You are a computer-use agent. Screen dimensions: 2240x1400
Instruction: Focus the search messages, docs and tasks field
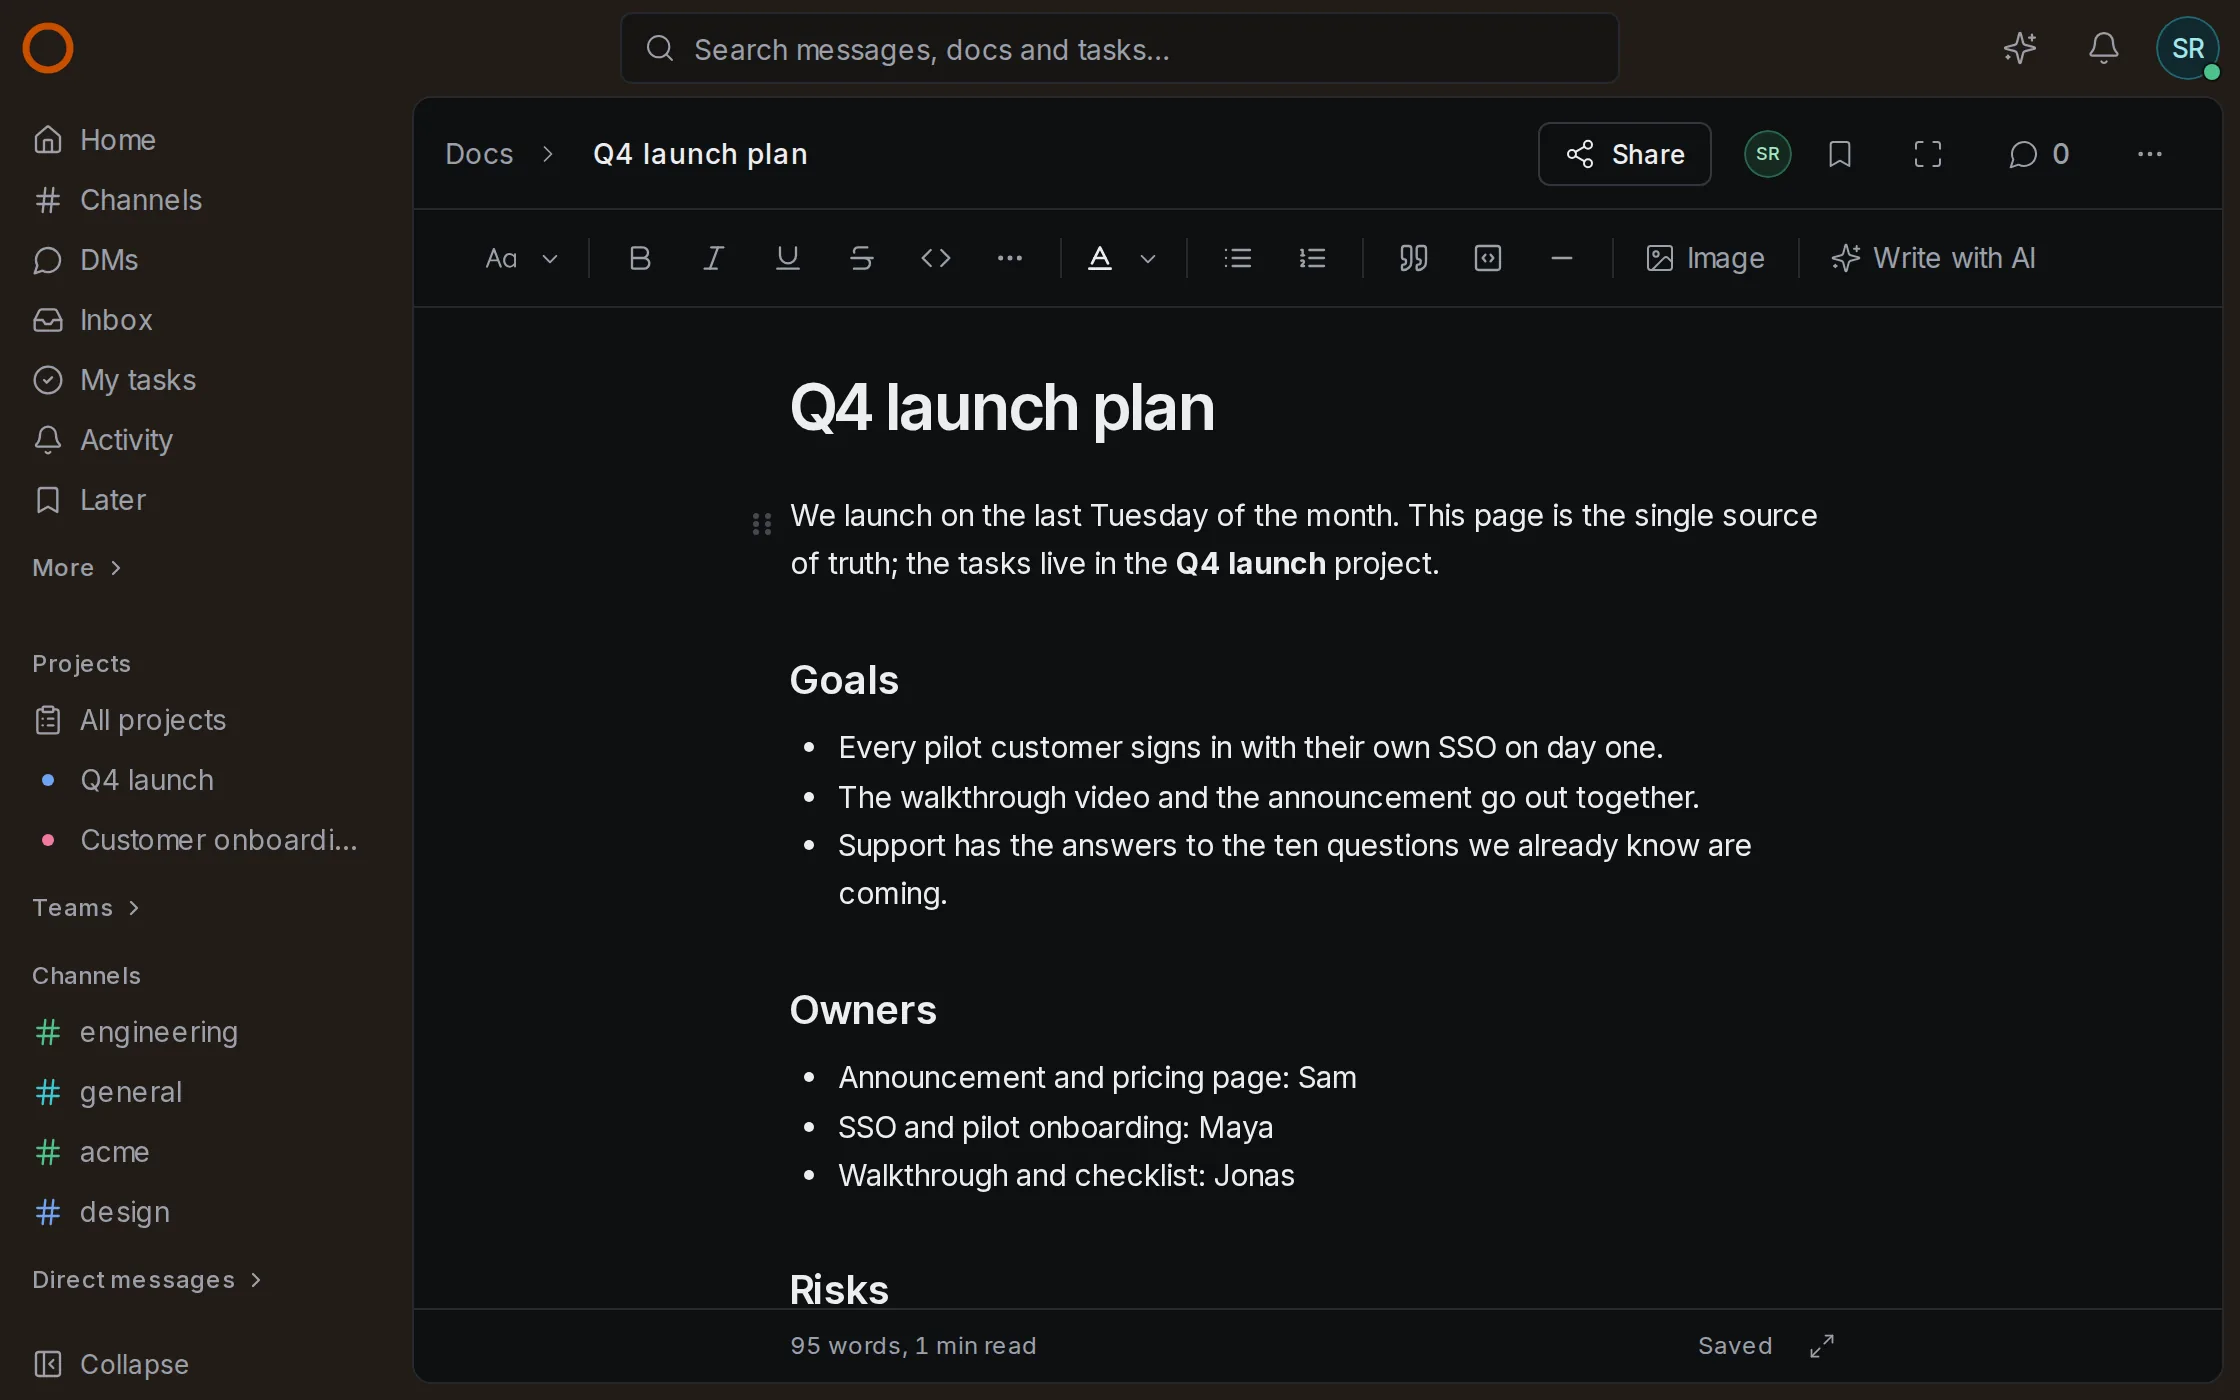pyautogui.click(x=1120, y=48)
